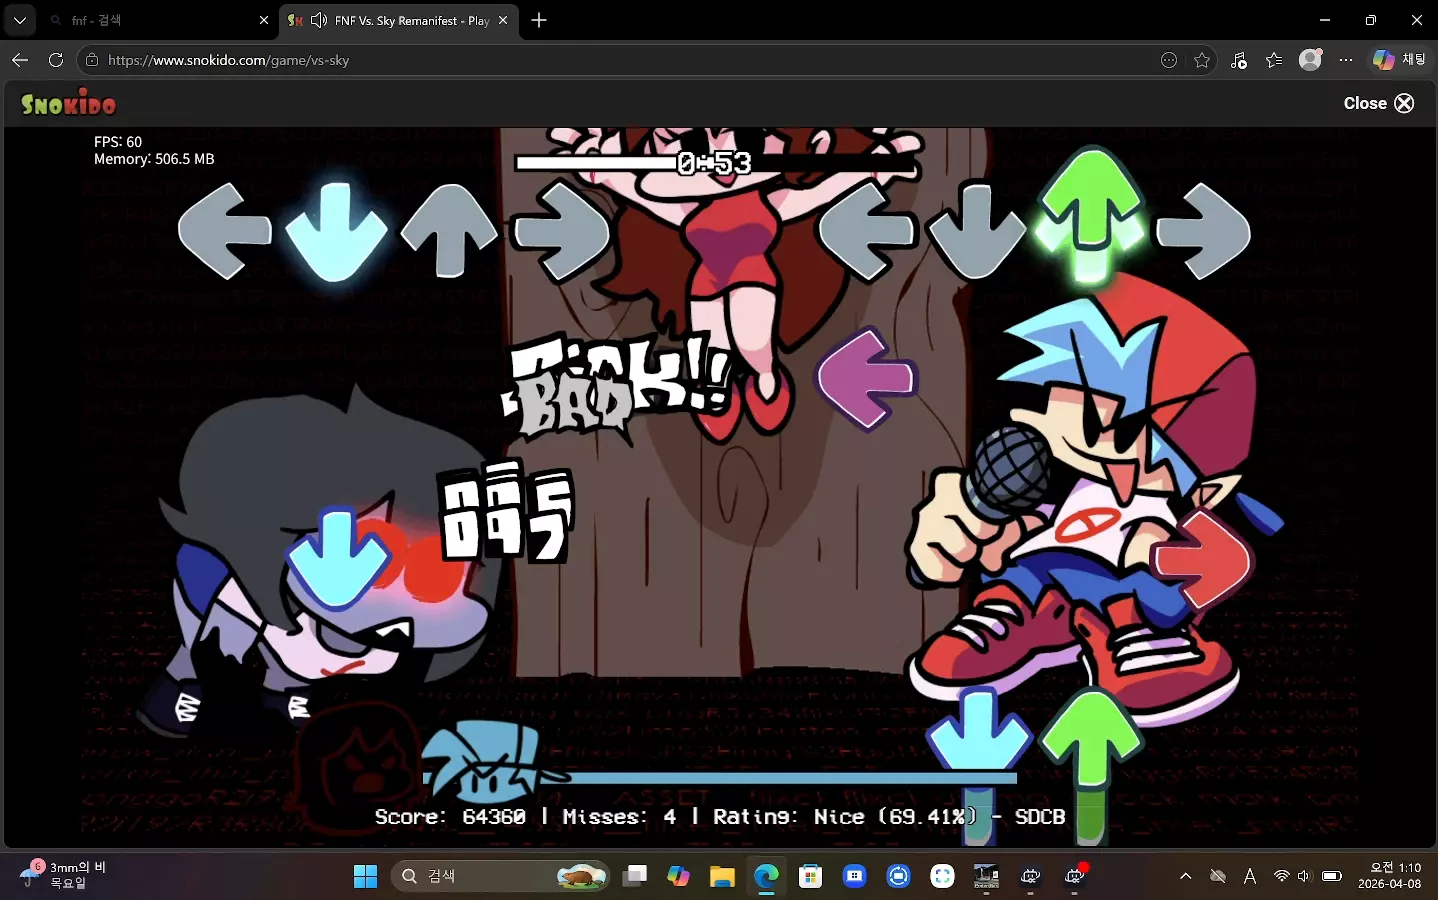
Task: Click the blue health bar
Action: pyautogui.click(x=720, y=777)
